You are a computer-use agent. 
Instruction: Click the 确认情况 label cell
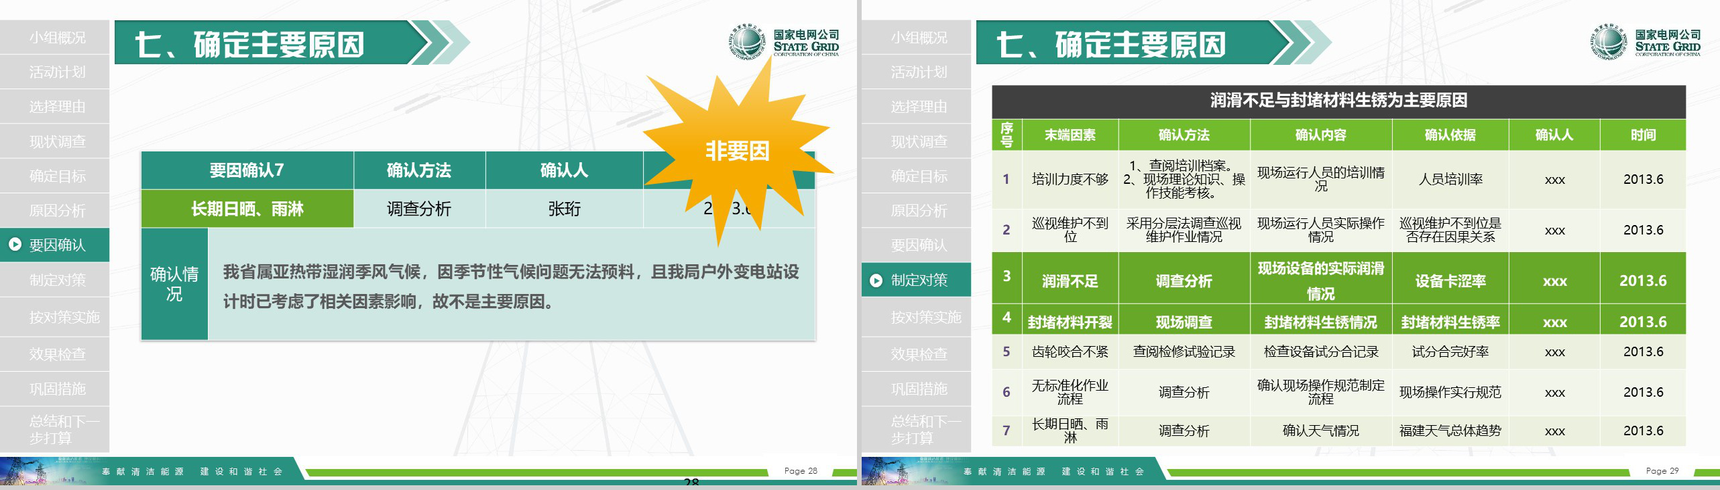click(174, 284)
